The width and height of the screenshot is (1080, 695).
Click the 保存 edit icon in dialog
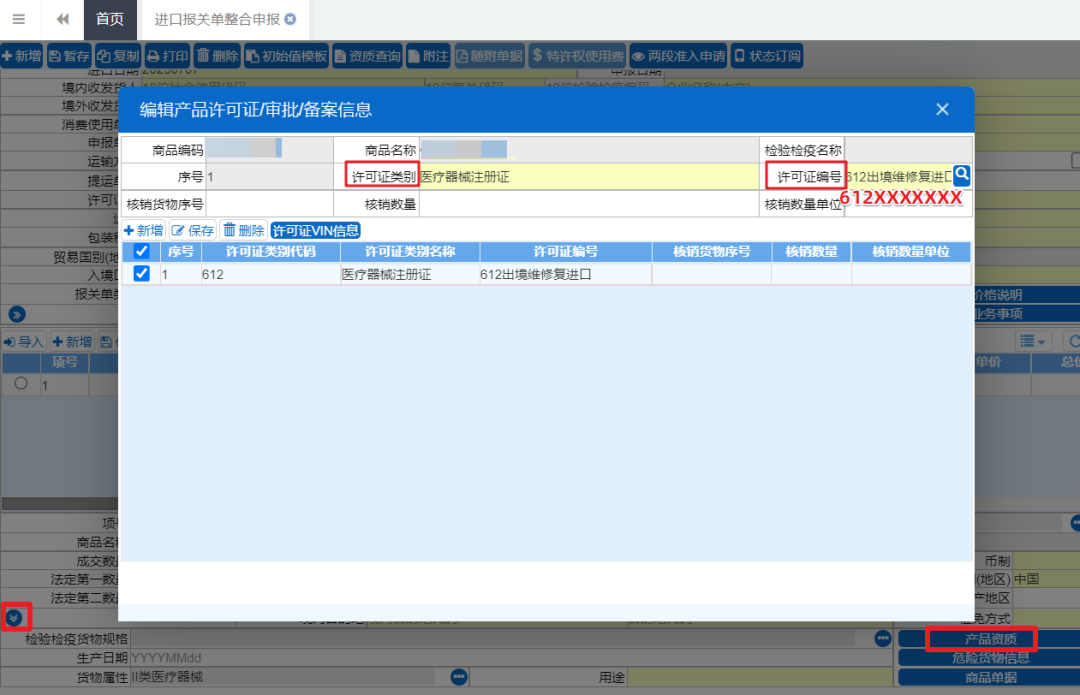178,231
